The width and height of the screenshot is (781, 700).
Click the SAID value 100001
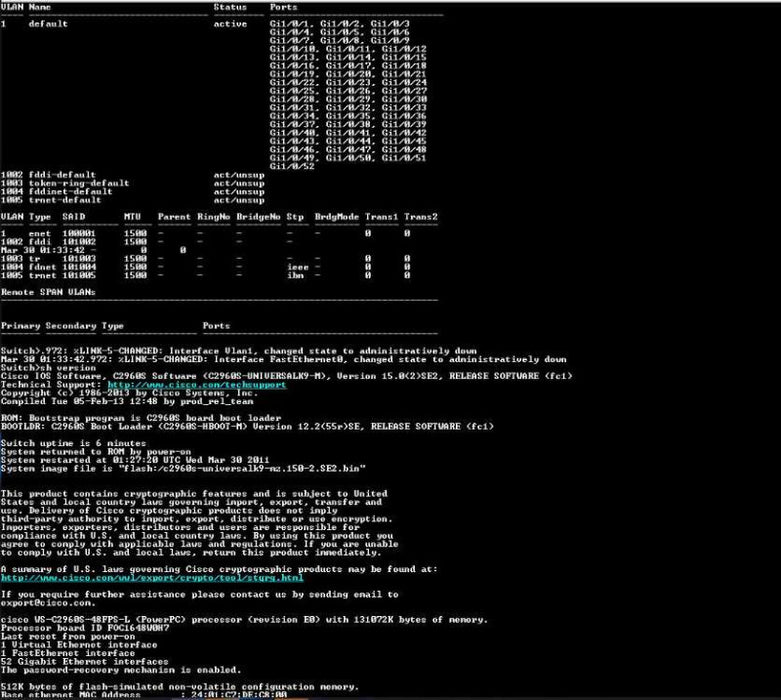pyautogui.click(x=79, y=234)
